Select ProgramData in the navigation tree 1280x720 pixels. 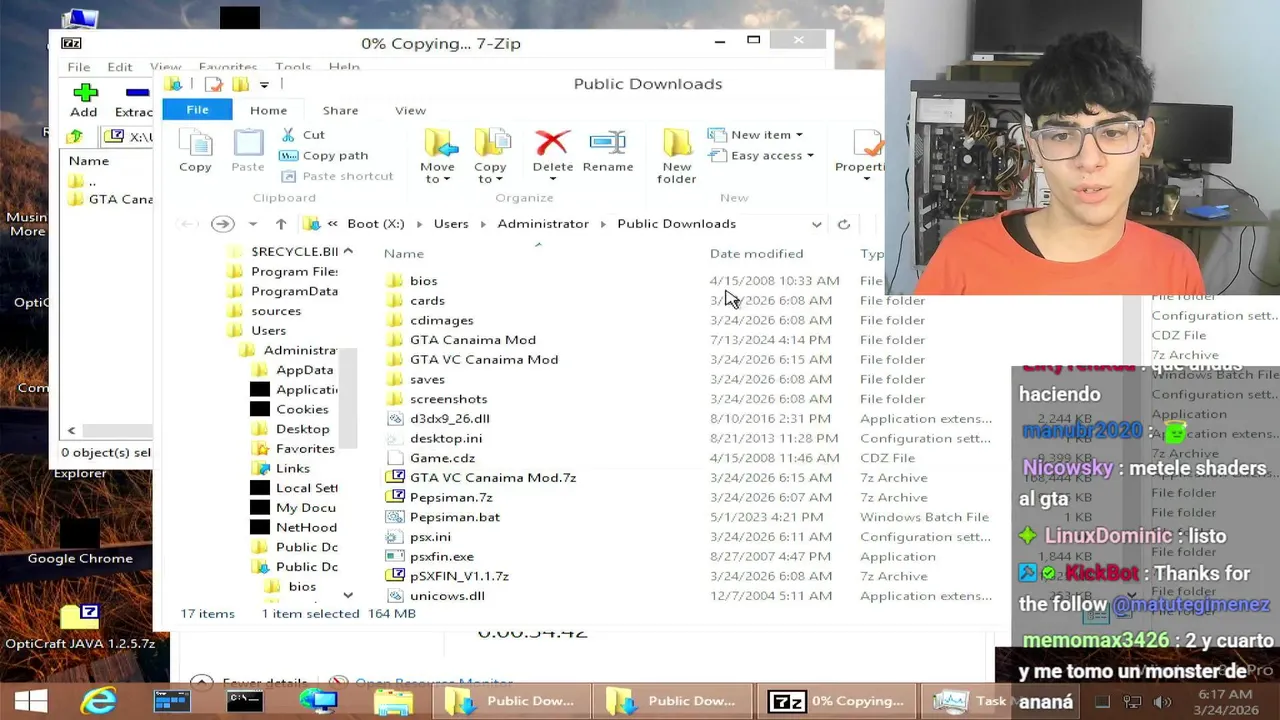294,291
